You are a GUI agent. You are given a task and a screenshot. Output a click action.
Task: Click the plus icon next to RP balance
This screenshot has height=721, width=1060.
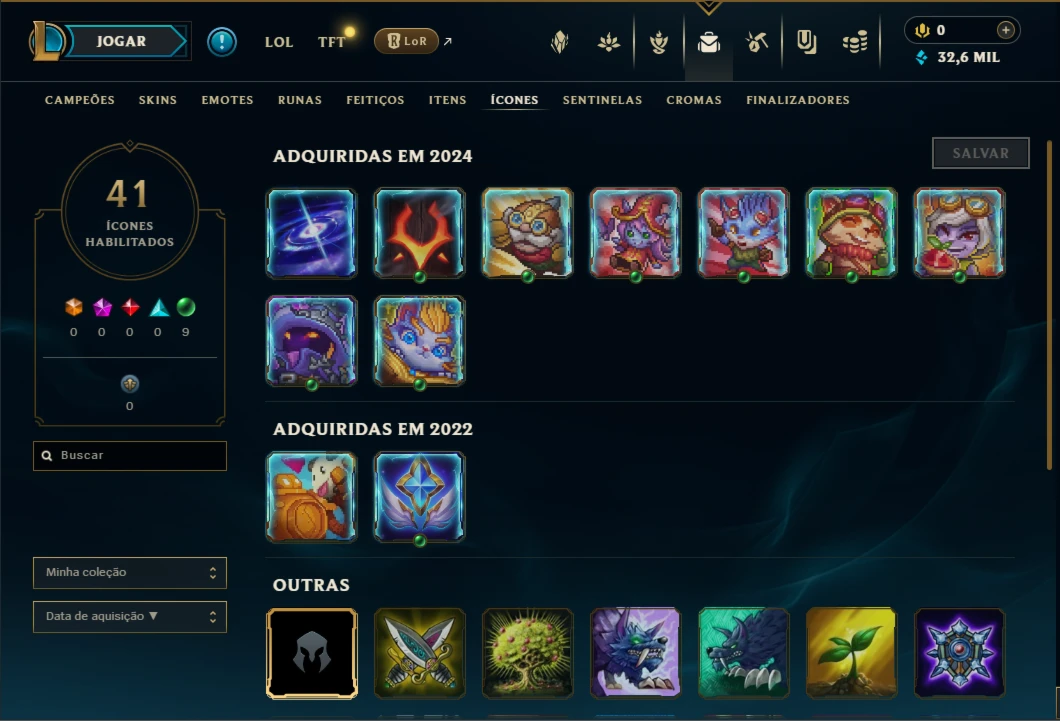click(1006, 30)
